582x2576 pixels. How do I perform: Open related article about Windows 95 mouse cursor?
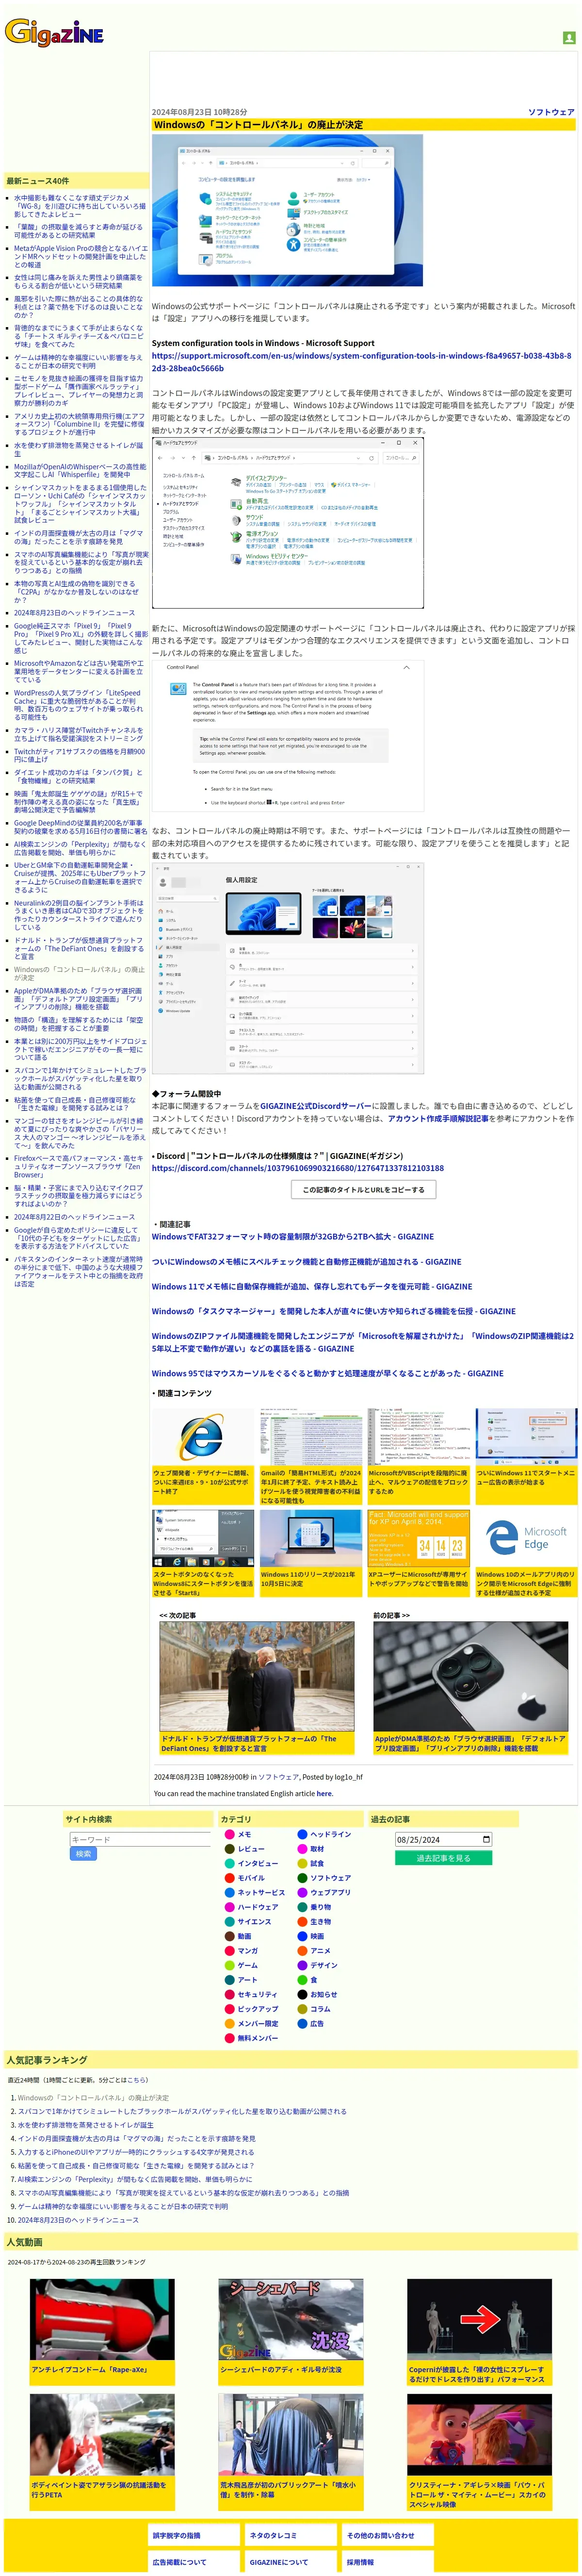point(327,1373)
